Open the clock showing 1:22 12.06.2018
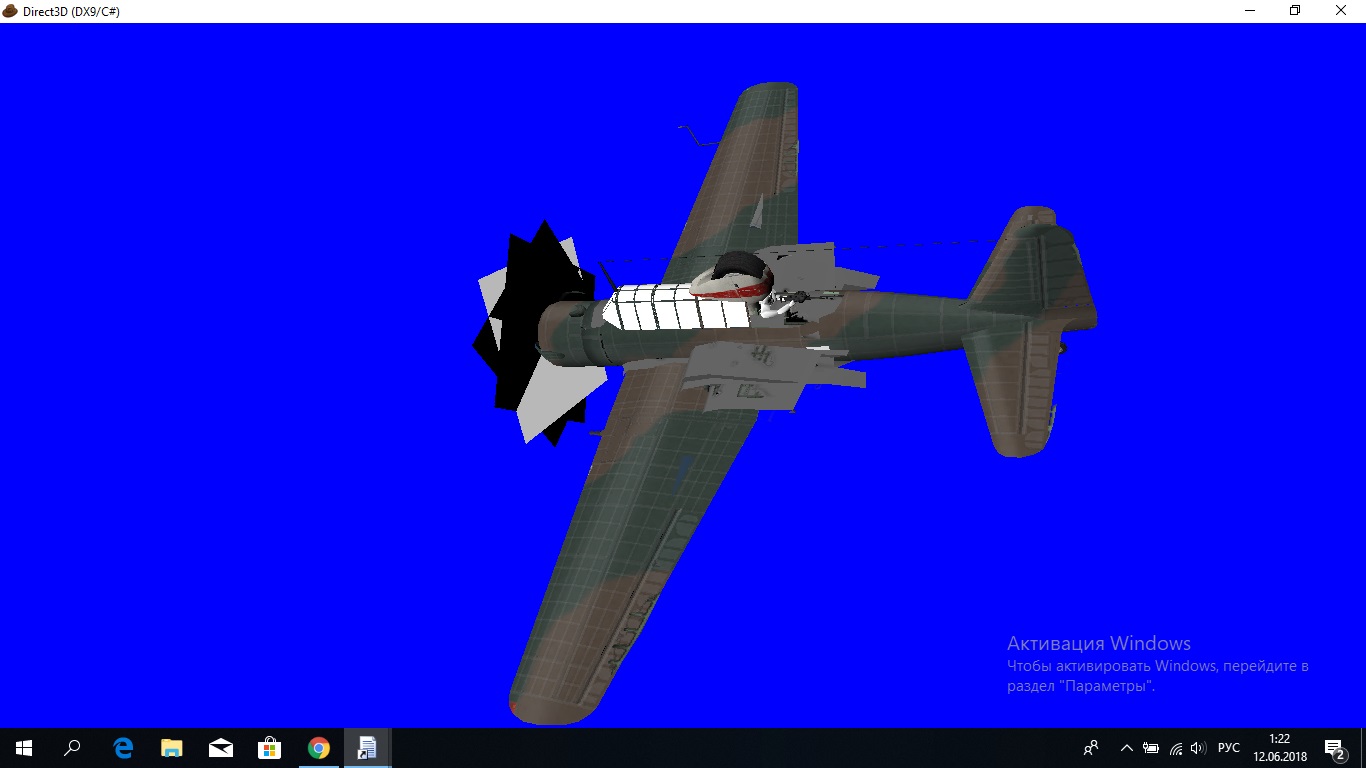The width and height of the screenshot is (1366, 768). 1280,748
